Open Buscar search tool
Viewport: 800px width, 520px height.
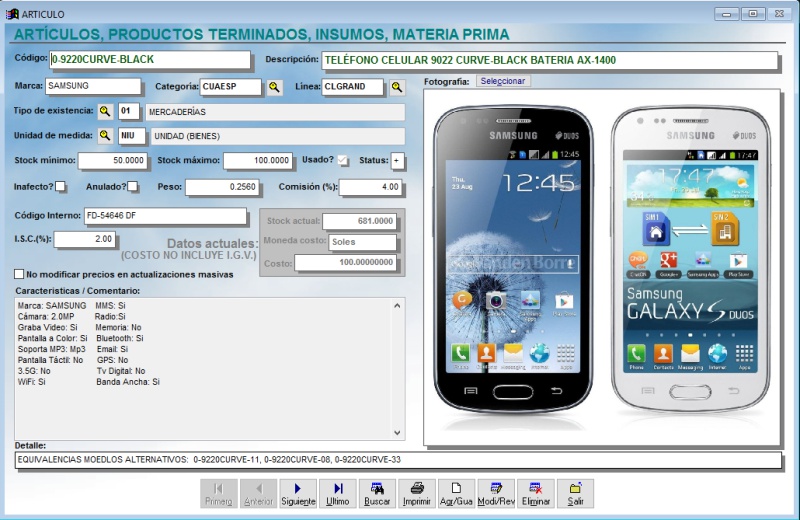pos(377,493)
